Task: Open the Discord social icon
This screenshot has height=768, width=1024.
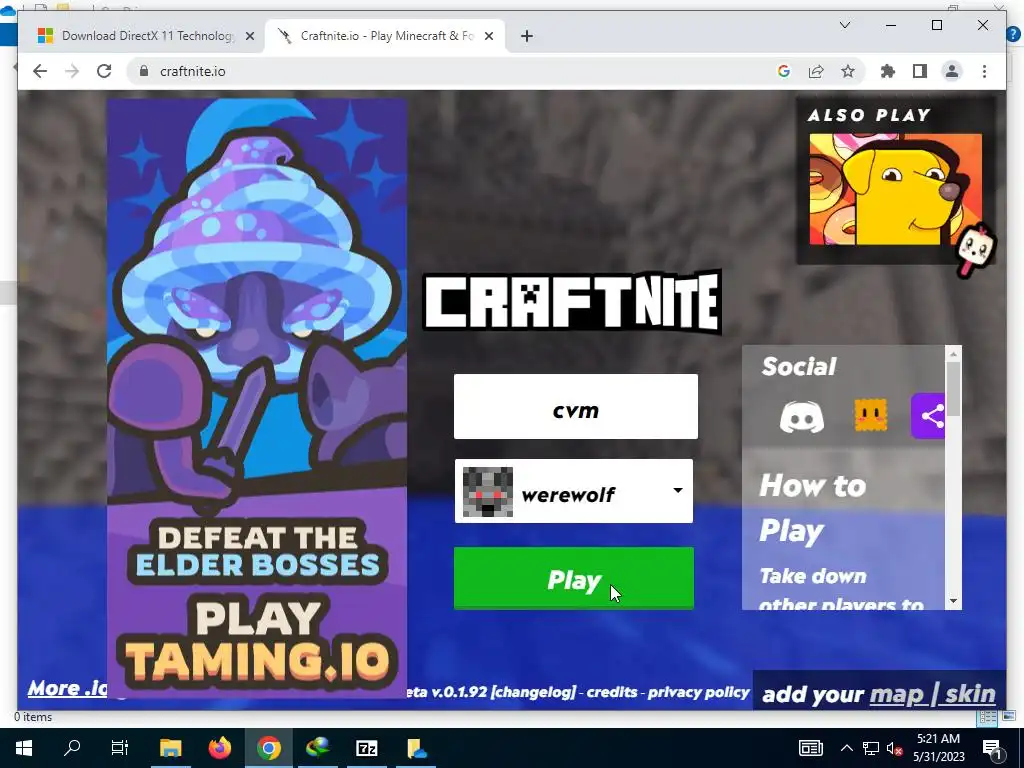Action: pyautogui.click(x=802, y=417)
